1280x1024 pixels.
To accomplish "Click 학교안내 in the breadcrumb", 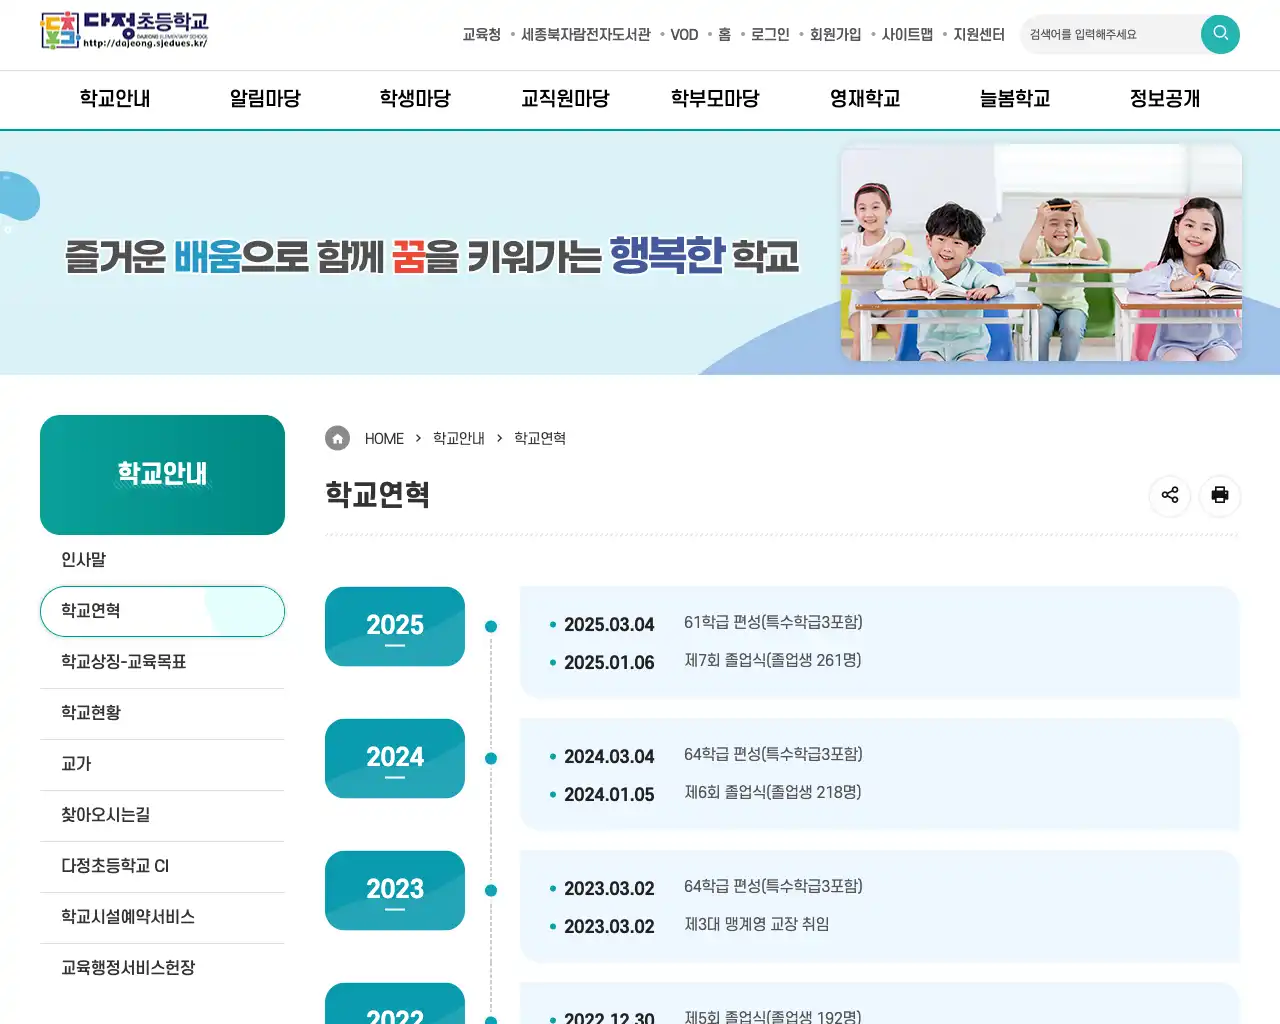I will [x=459, y=439].
